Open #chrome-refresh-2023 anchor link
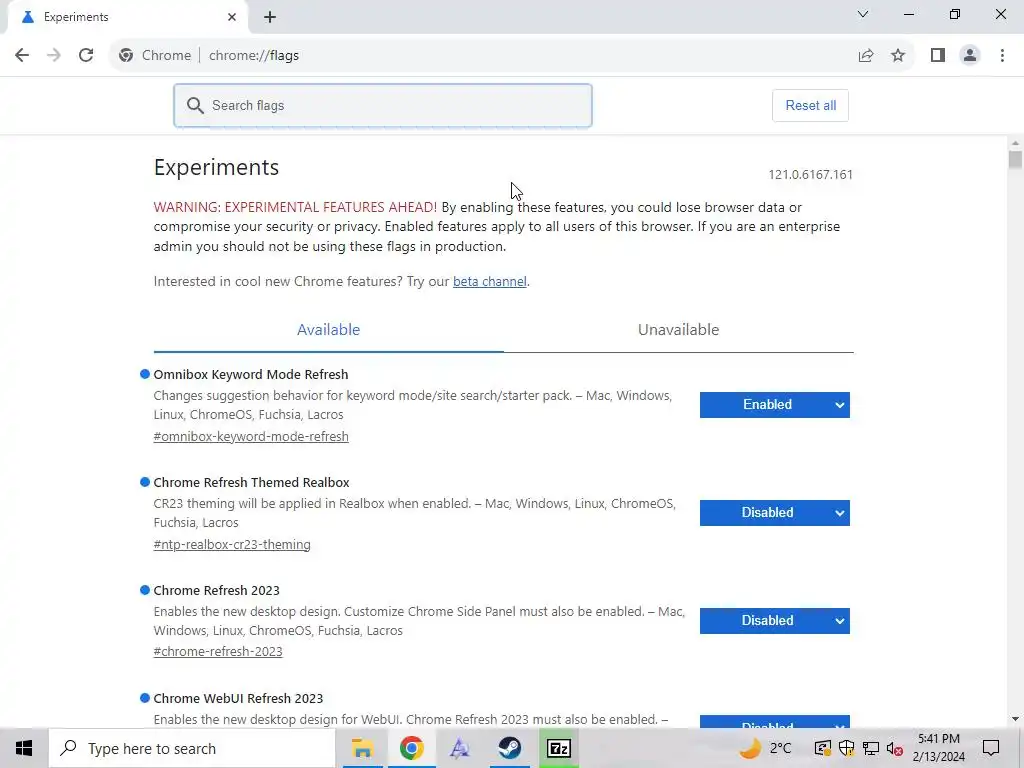Image resolution: width=1024 pixels, height=768 pixels. 218,651
